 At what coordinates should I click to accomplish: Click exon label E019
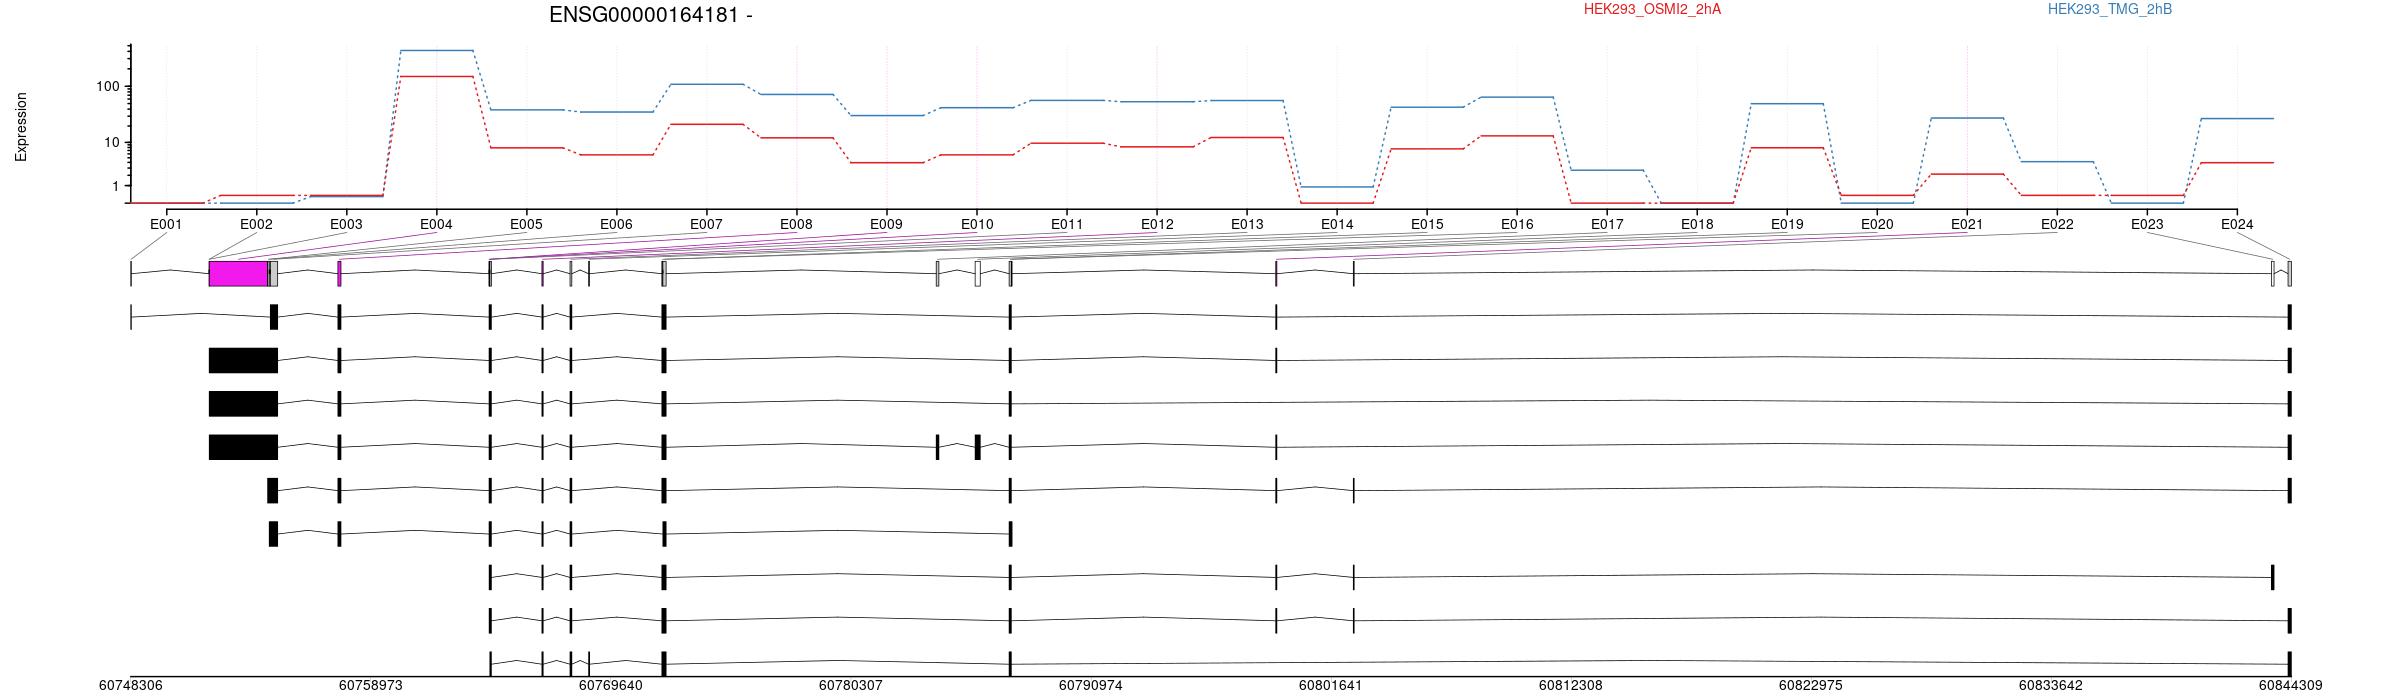(x=1787, y=225)
